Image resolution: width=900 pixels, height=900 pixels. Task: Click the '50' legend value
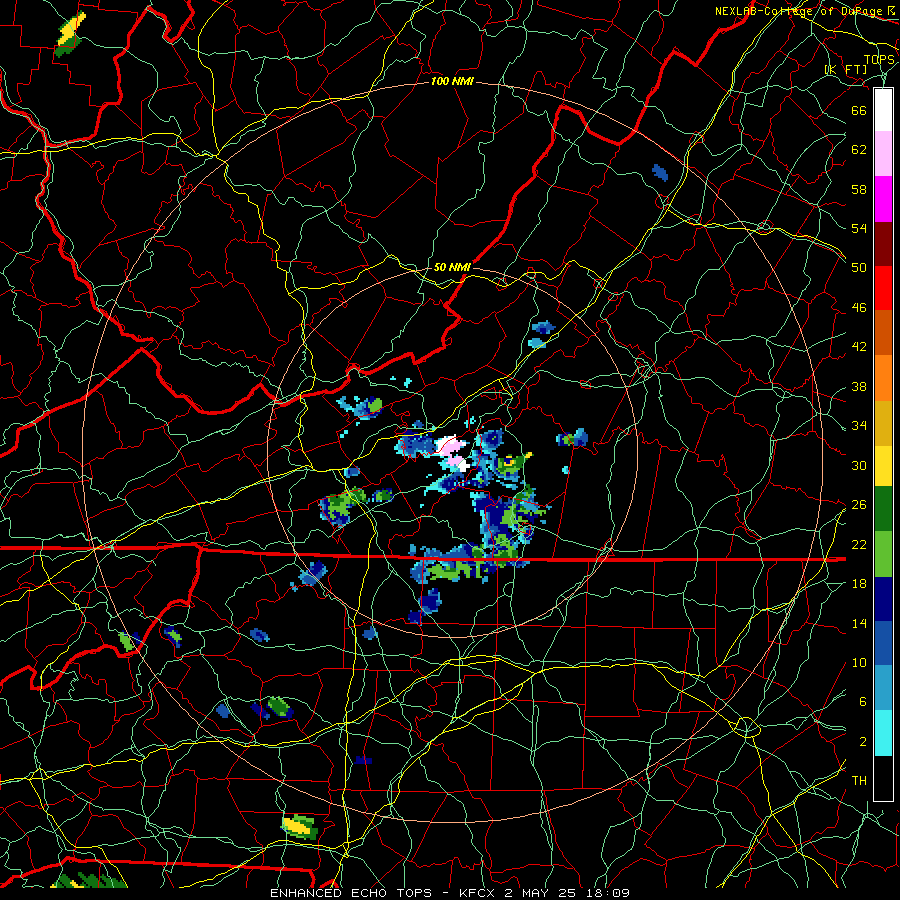coord(859,267)
